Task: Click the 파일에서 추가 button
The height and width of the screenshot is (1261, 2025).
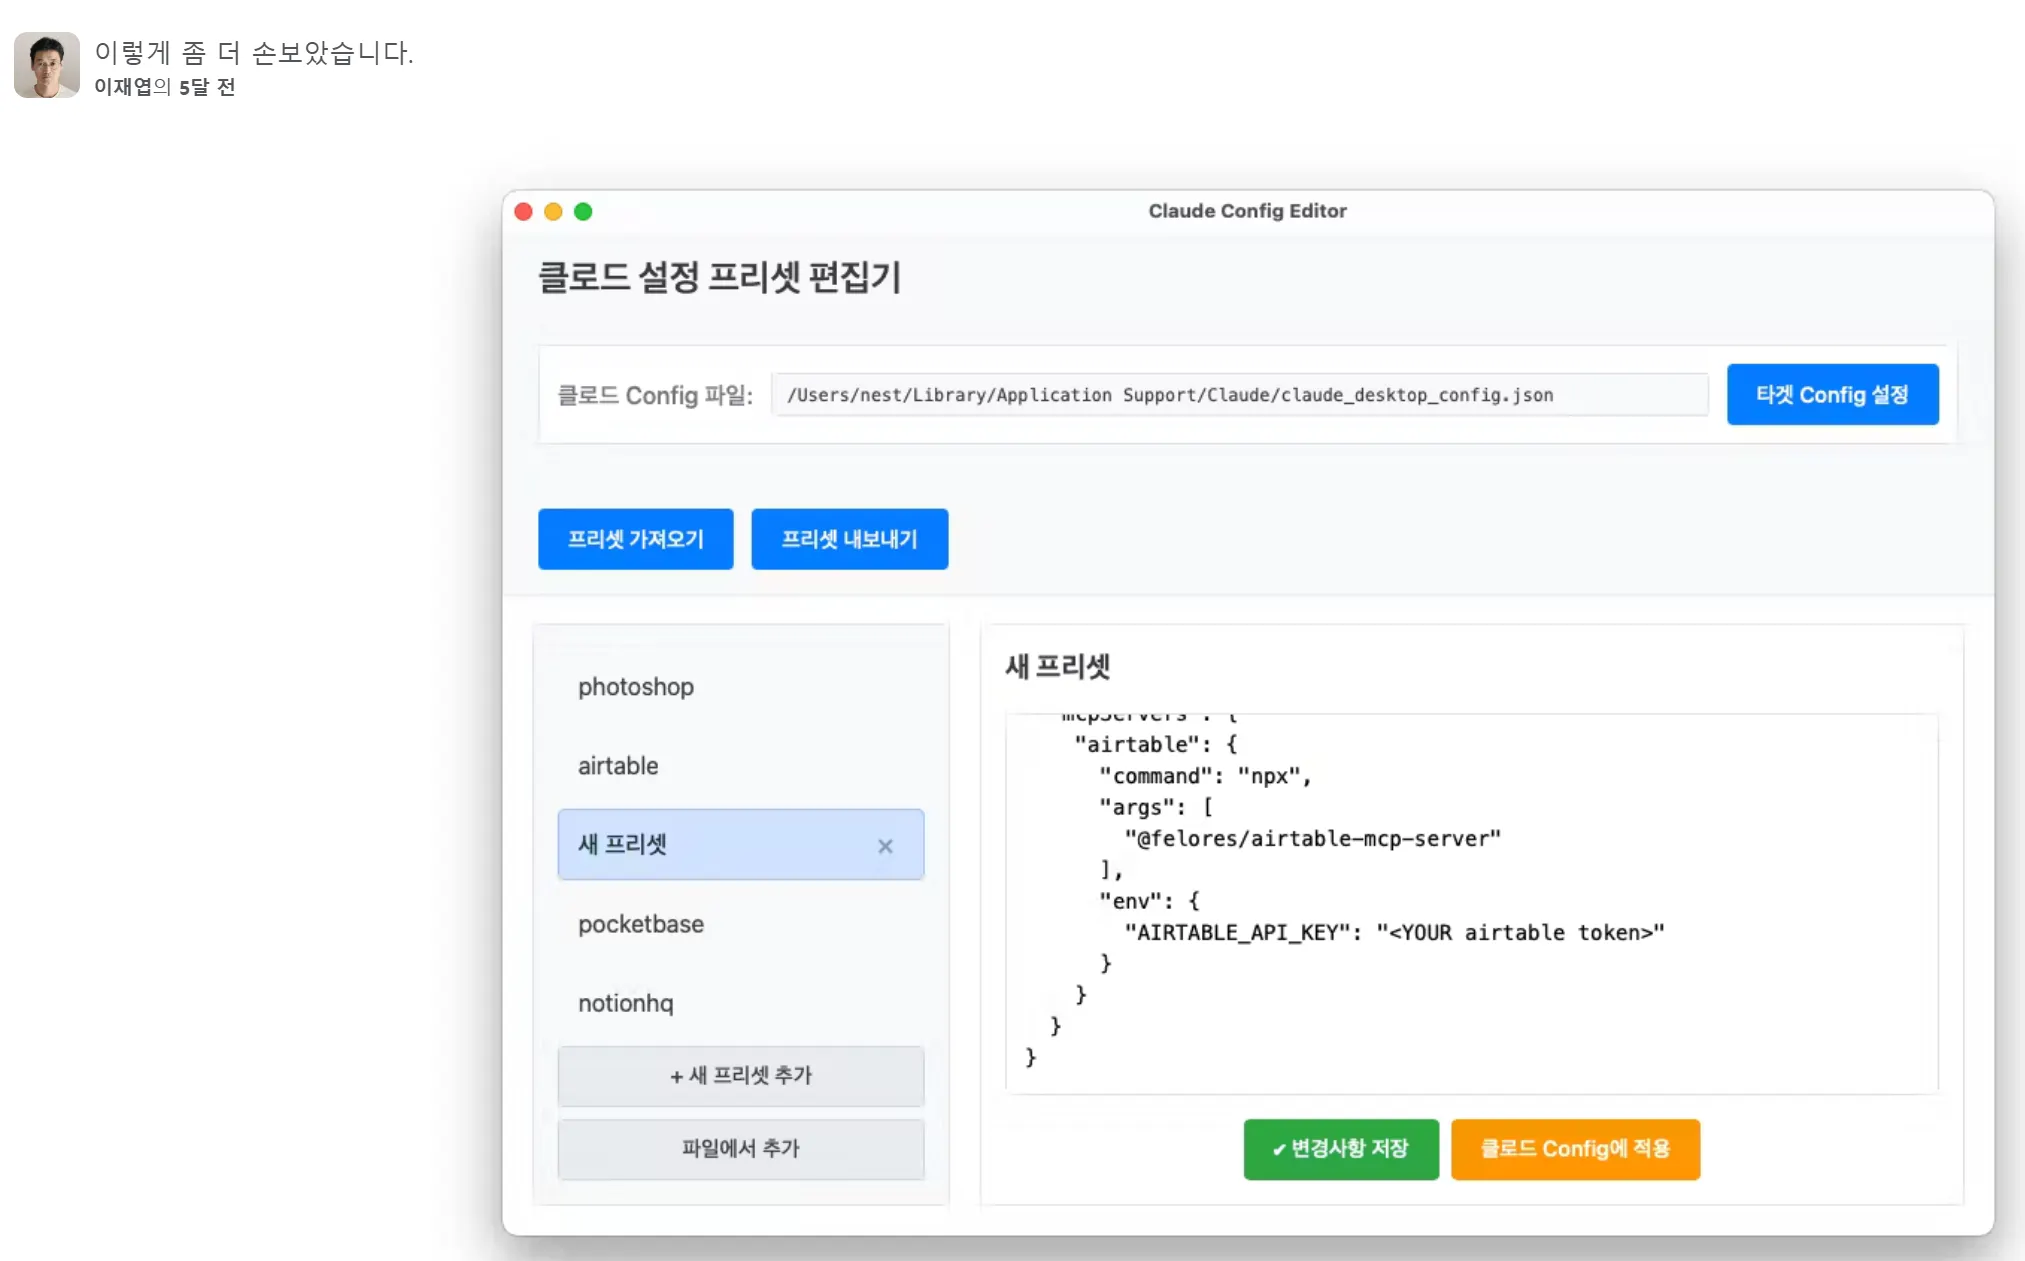Action: 740,1149
